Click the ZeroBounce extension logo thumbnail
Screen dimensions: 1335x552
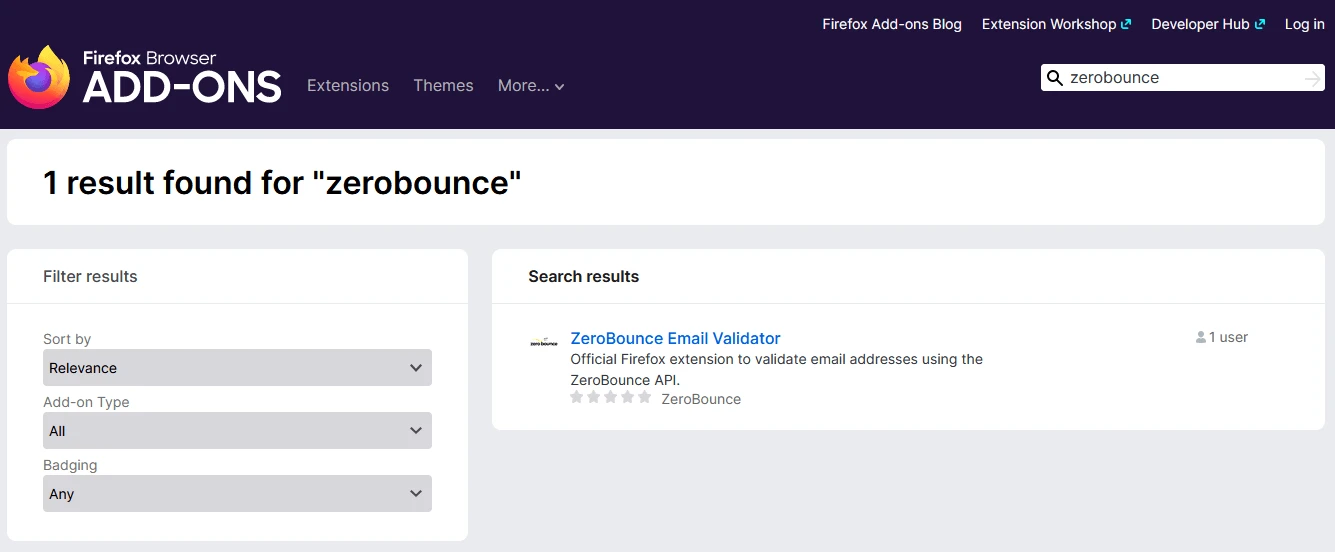(x=543, y=342)
